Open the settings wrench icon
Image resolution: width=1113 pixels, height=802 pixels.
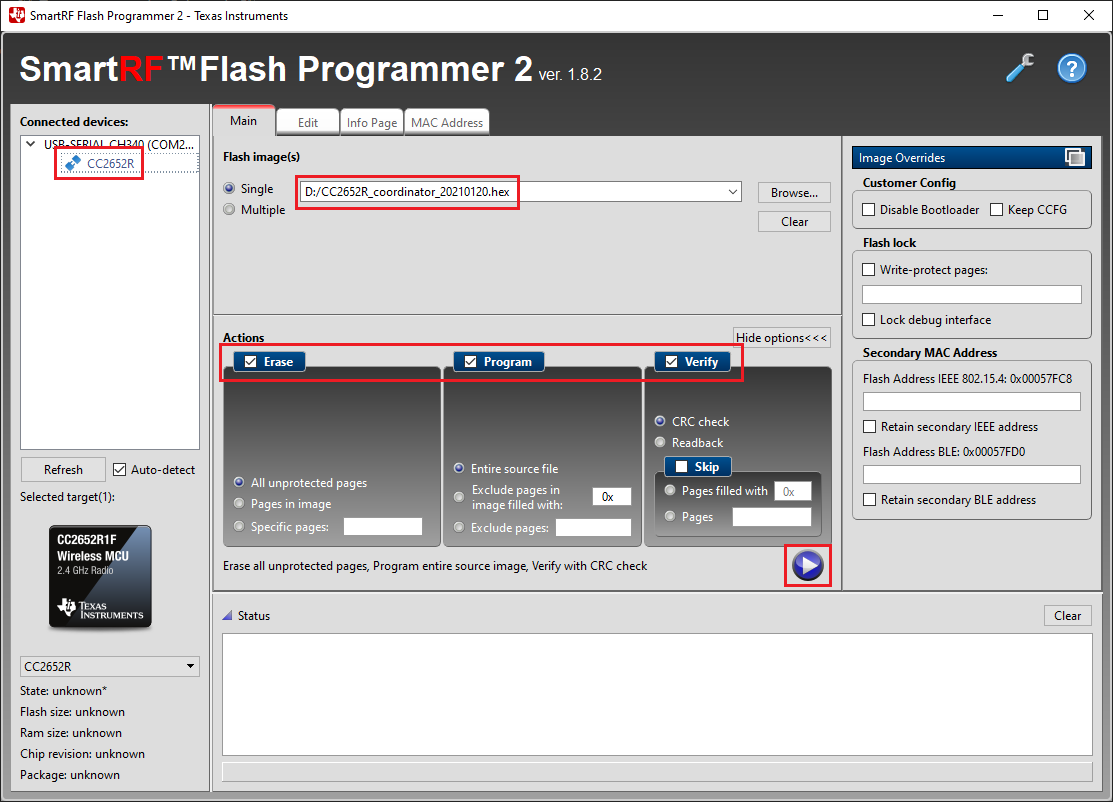coord(1019,68)
